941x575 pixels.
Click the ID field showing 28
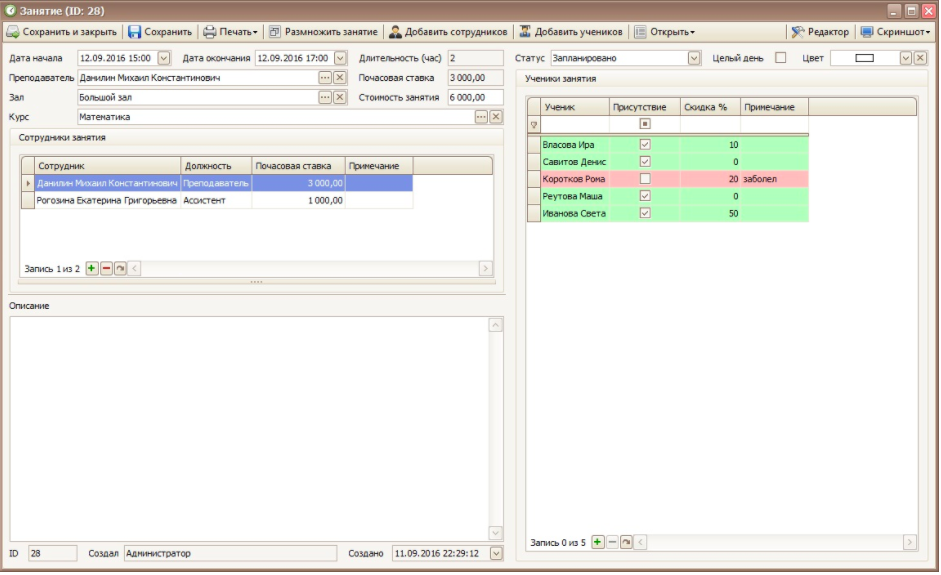click(53, 553)
